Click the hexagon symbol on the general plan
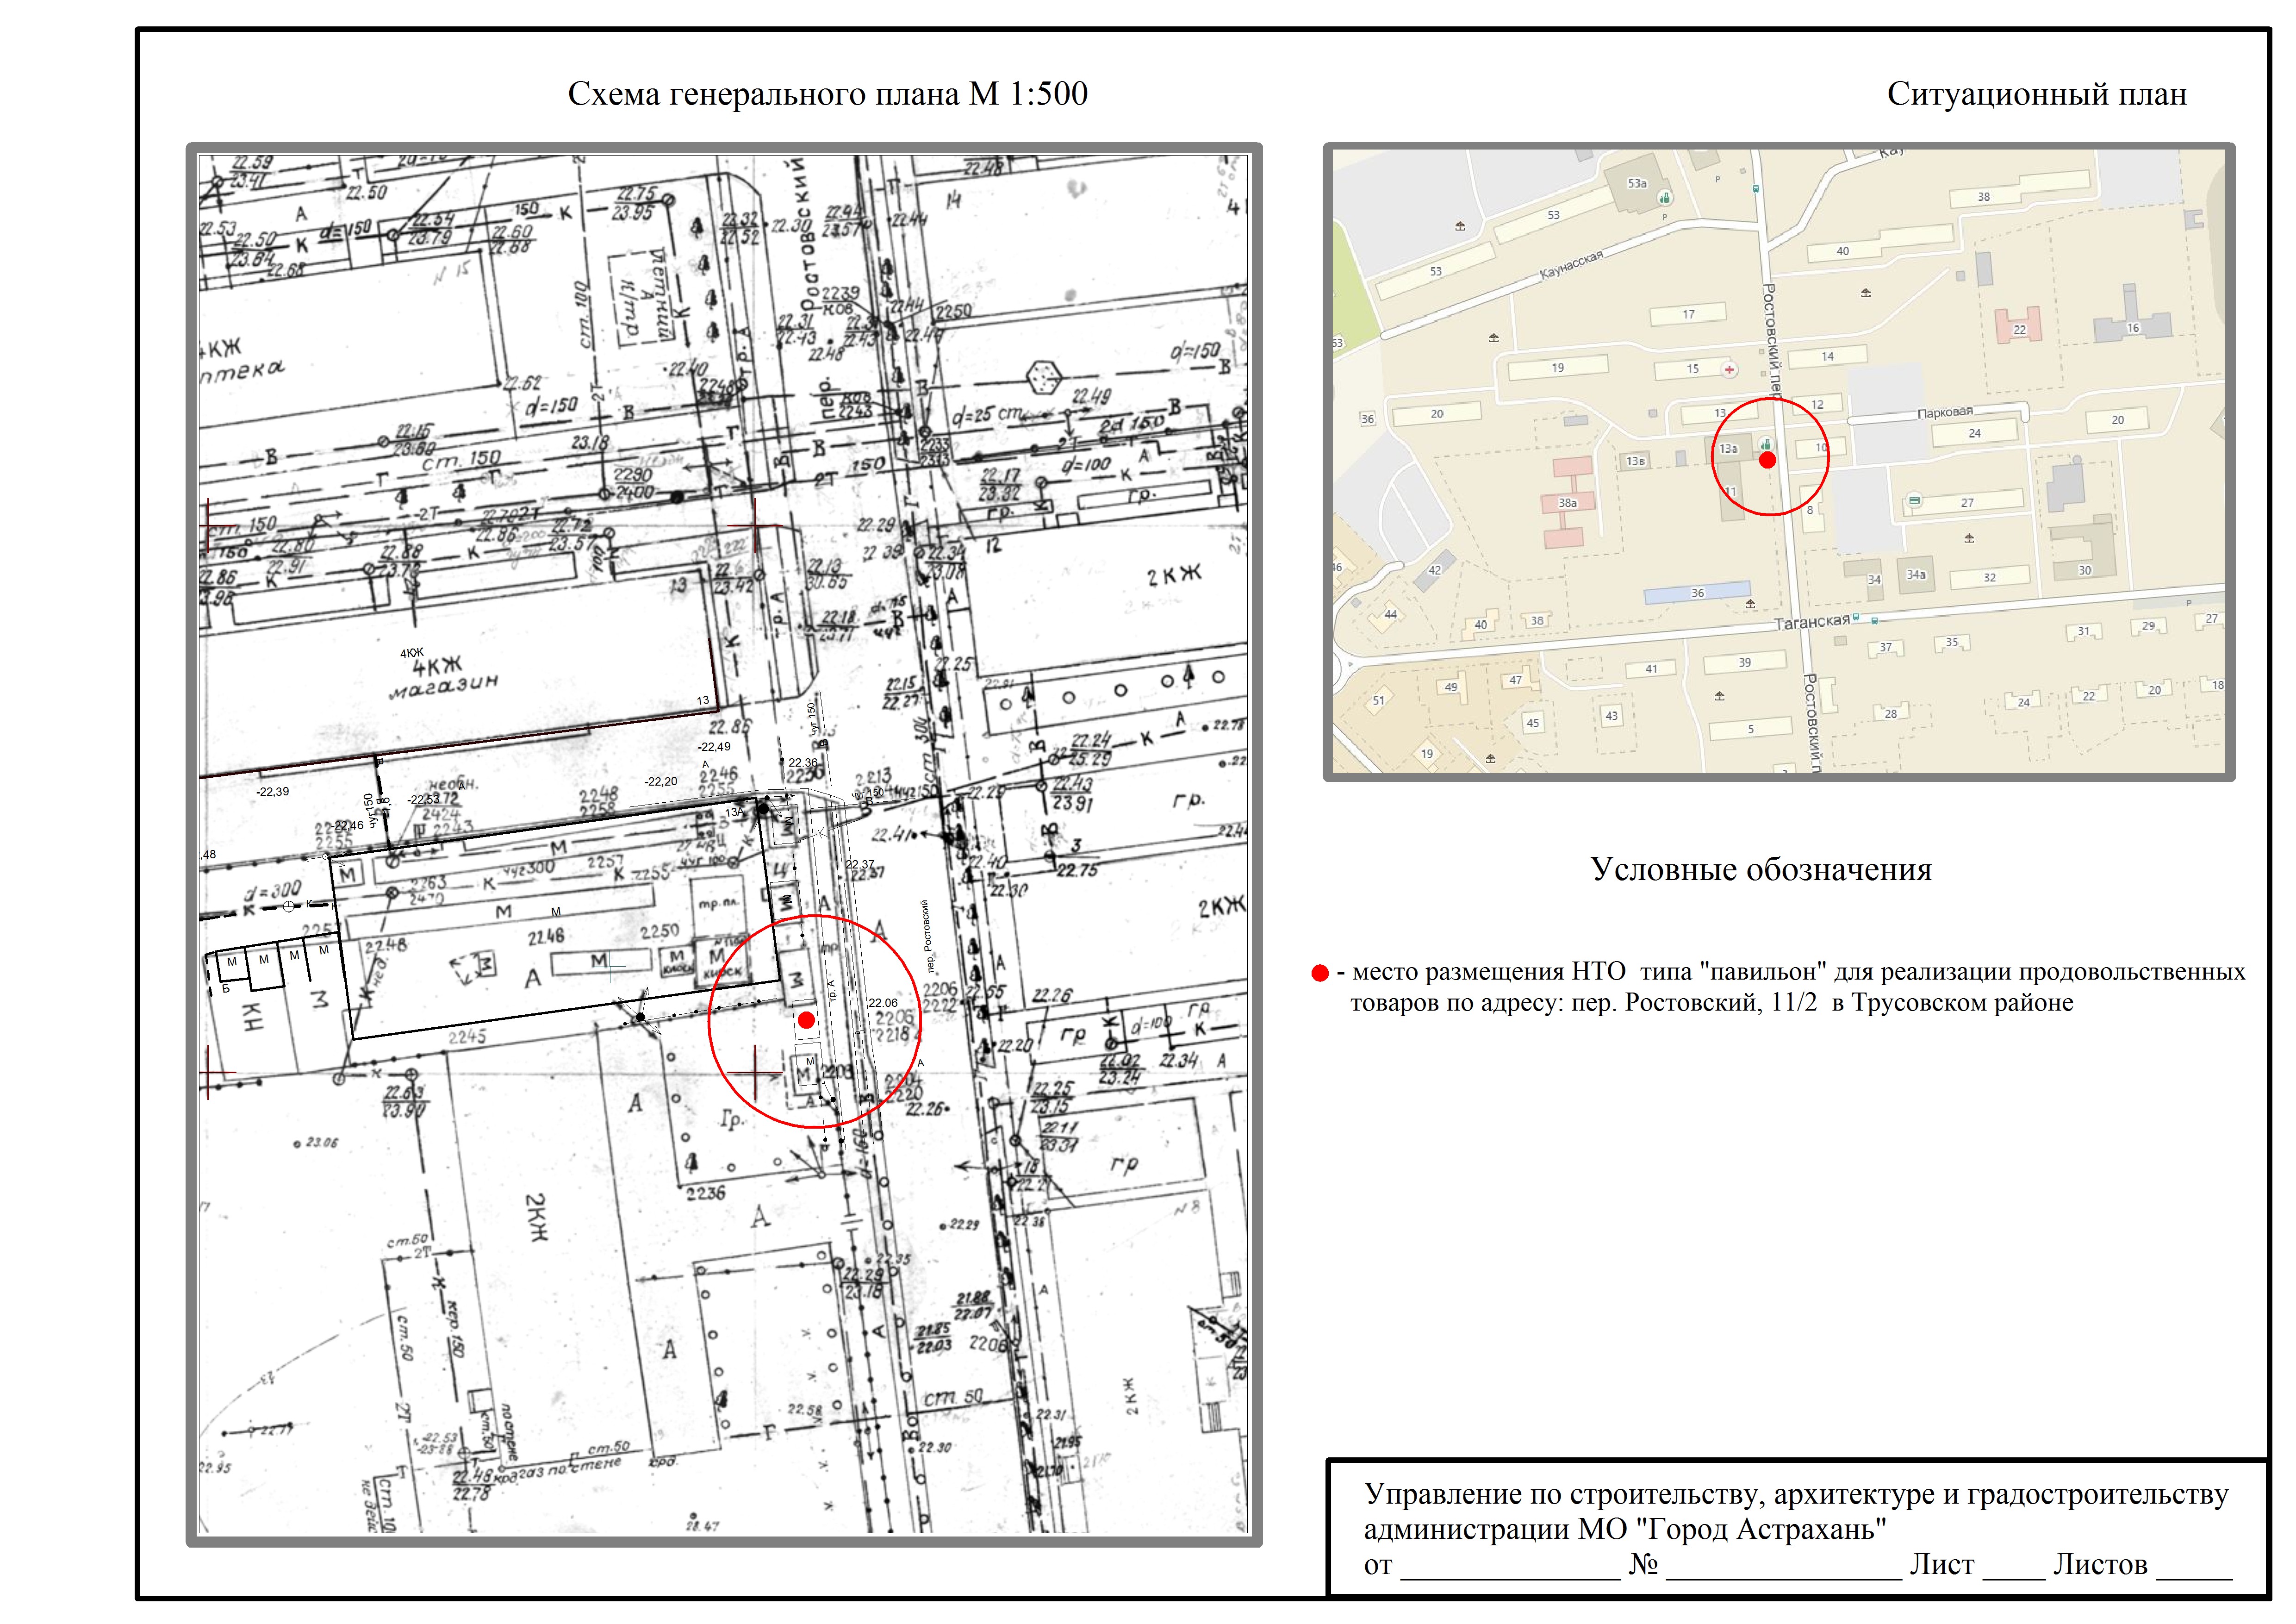 [1045, 378]
